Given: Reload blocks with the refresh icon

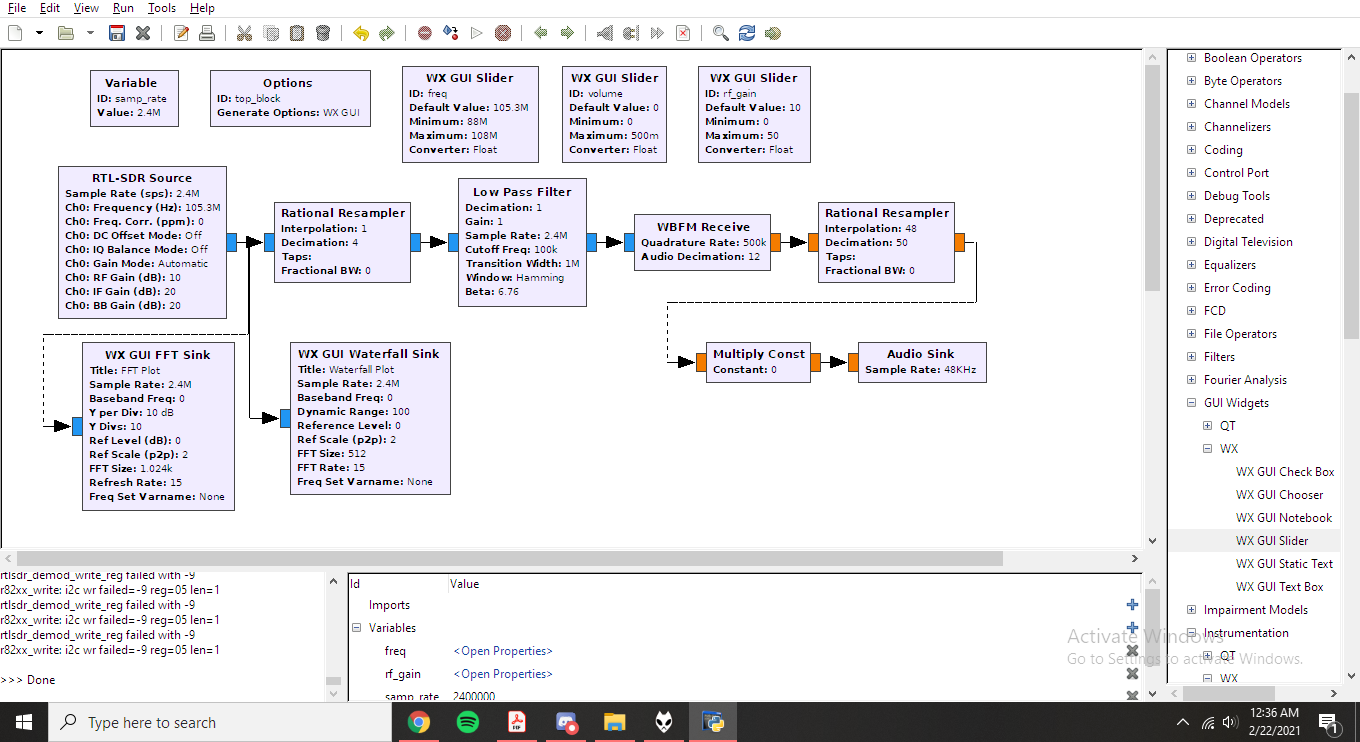Looking at the screenshot, I should pos(746,32).
